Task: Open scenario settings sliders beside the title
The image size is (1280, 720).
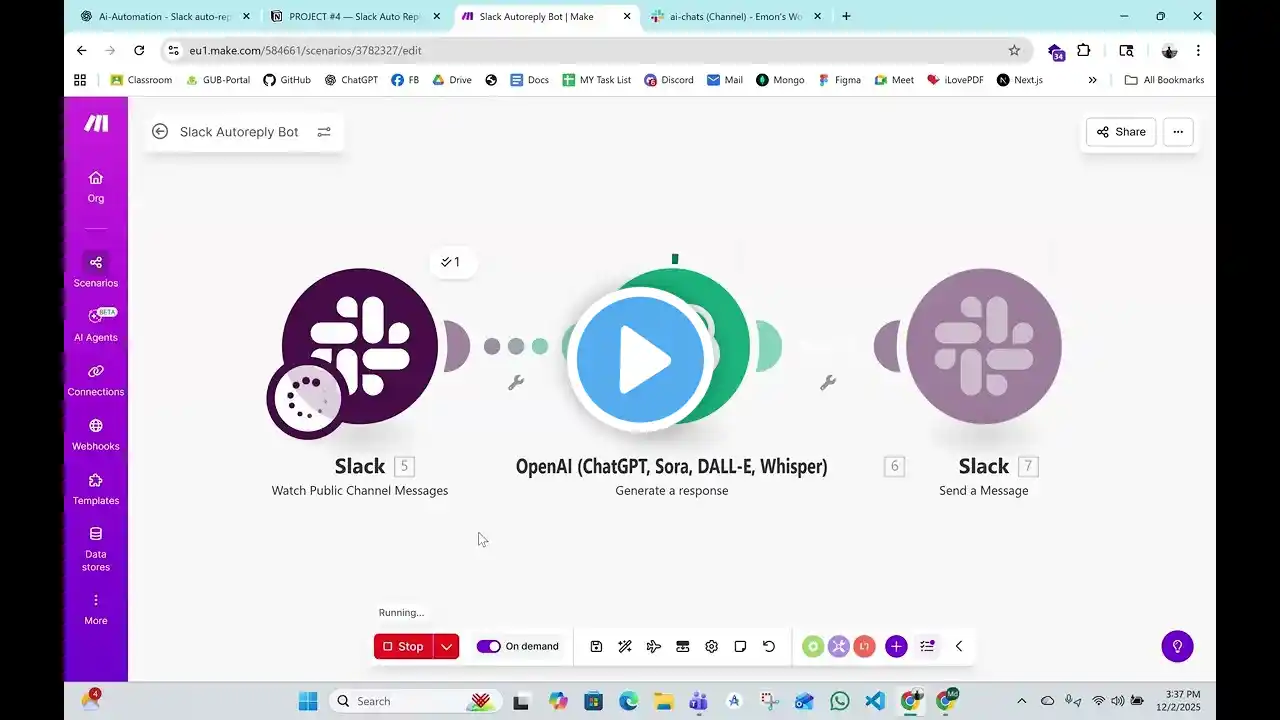Action: (x=324, y=132)
